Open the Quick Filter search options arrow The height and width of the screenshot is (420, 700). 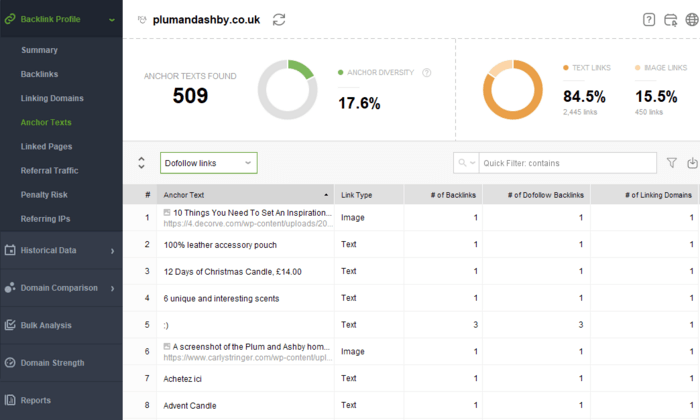click(472, 163)
